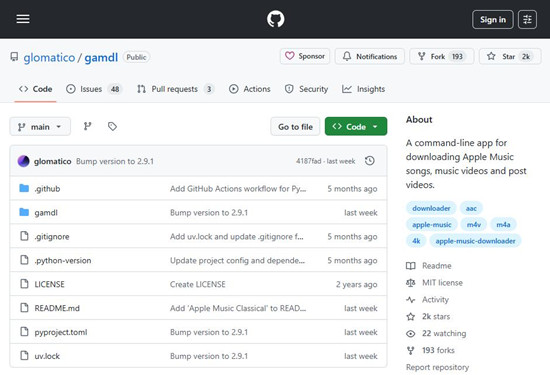Click the Go to file button
The height and width of the screenshot is (375, 550).
295,127
